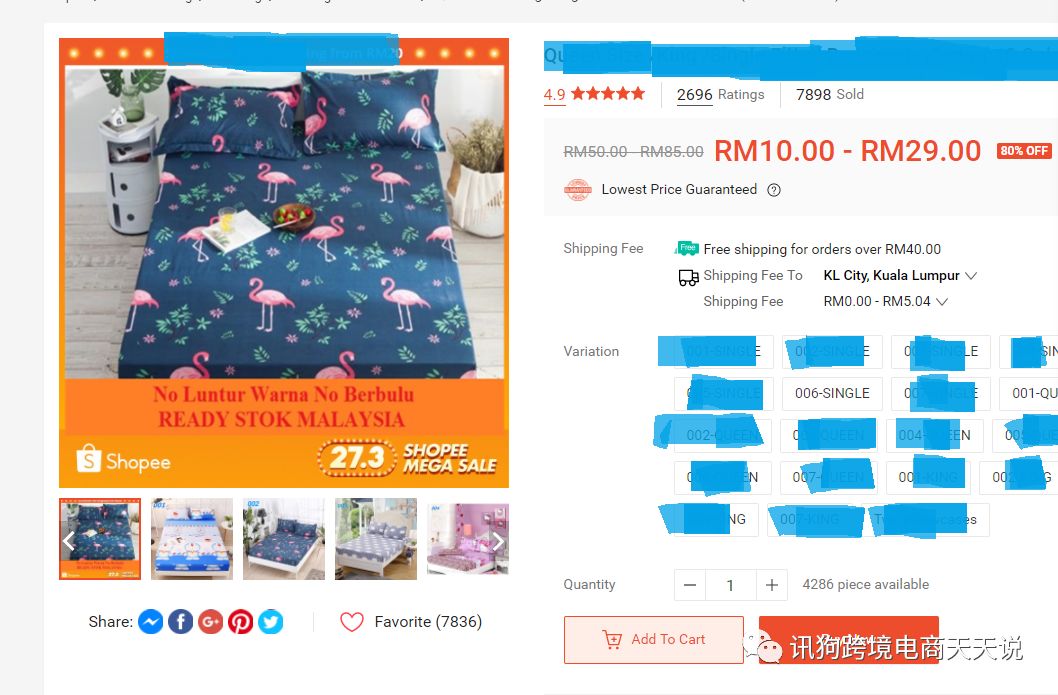The image size is (1058, 695).
Task: Share via Facebook Messenger icon
Action: point(150,621)
